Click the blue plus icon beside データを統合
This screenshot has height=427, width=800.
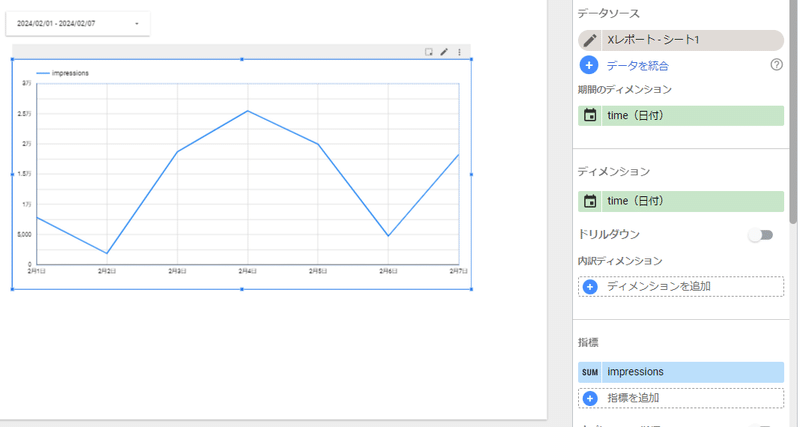coord(589,65)
